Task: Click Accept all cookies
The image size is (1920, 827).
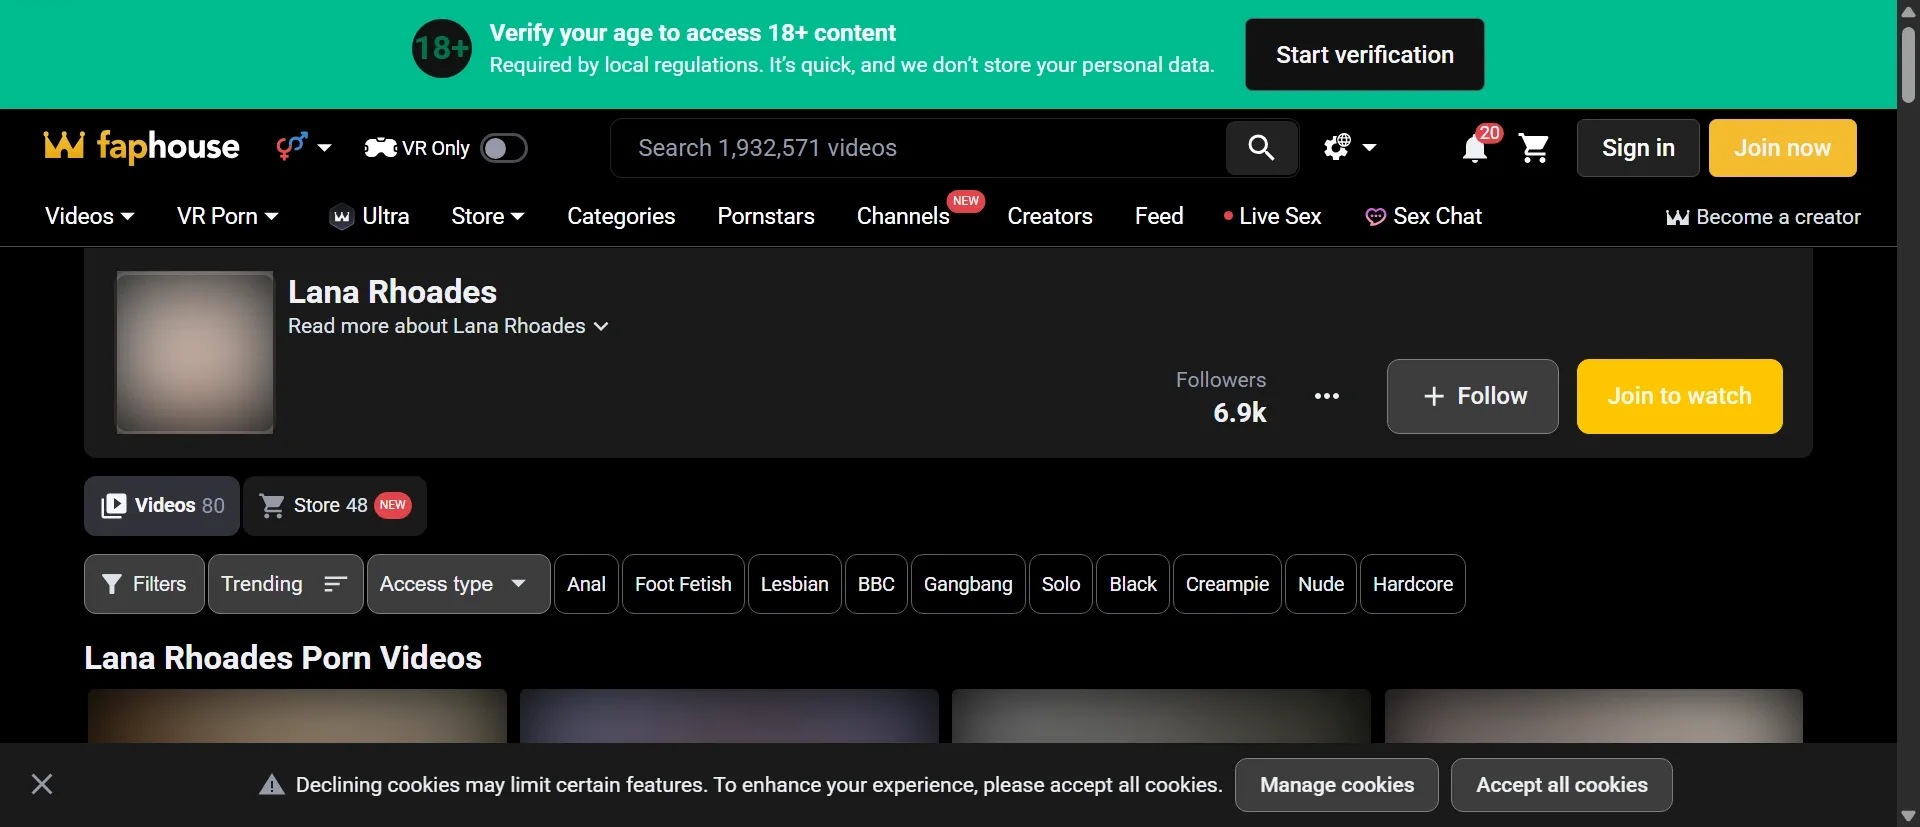Action: click(x=1562, y=785)
